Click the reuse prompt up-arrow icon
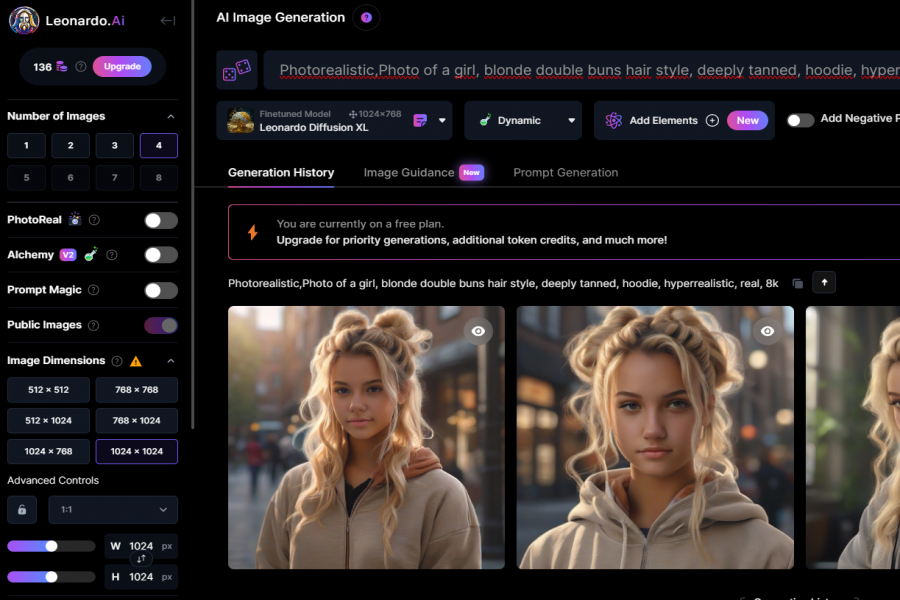This screenshot has width=900, height=600. [x=824, y=282]
